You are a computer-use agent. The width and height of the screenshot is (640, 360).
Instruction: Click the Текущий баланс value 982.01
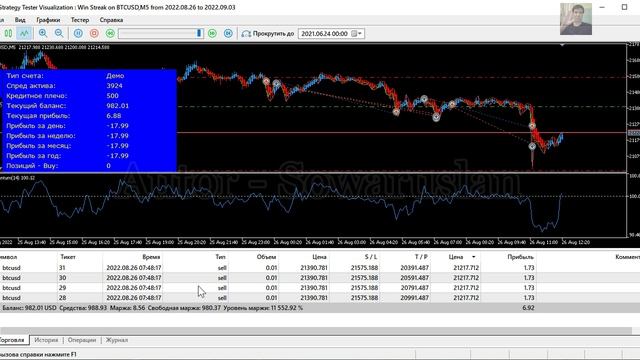tap(117, 106)
